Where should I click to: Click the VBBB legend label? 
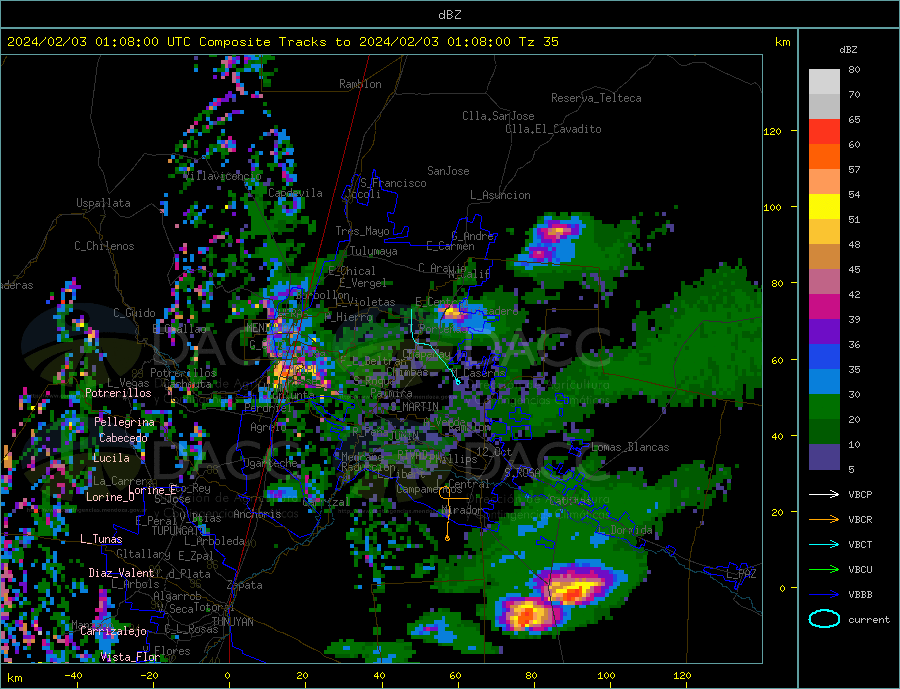coord(860,595)
